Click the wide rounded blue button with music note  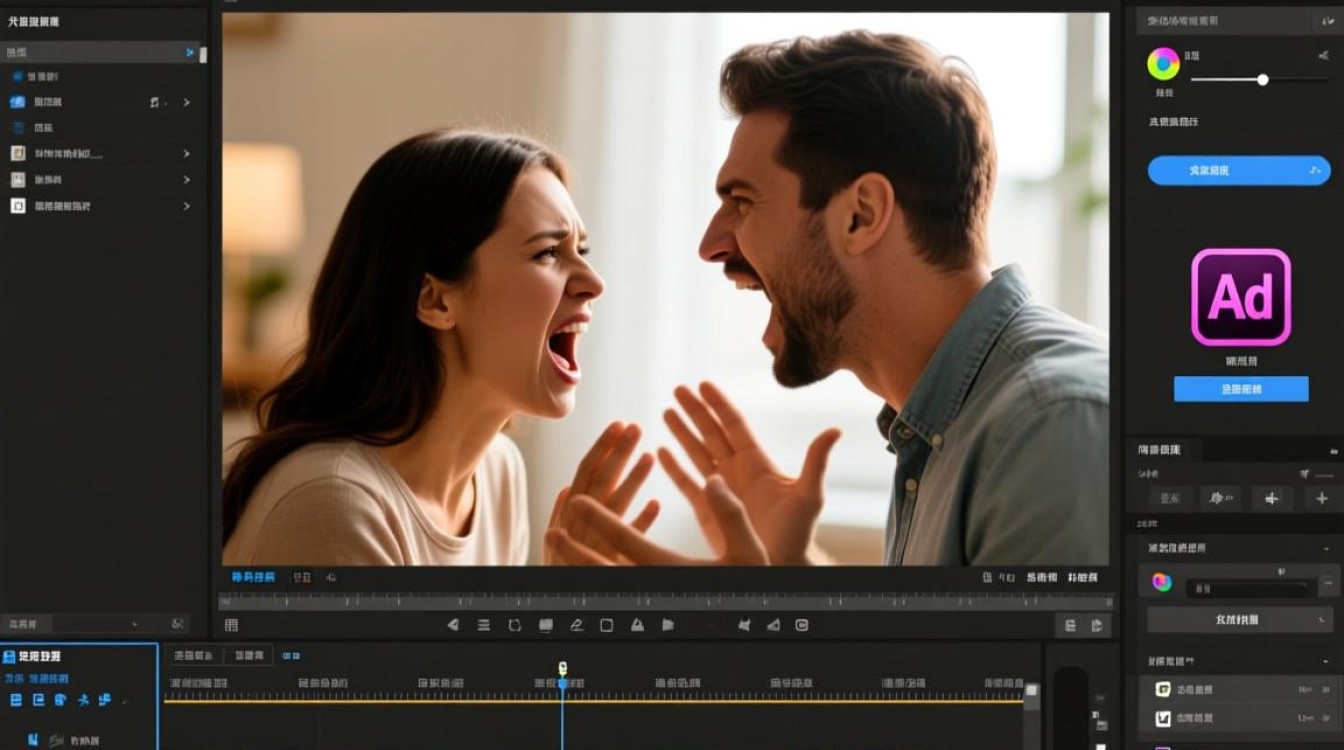[1239, 170]
